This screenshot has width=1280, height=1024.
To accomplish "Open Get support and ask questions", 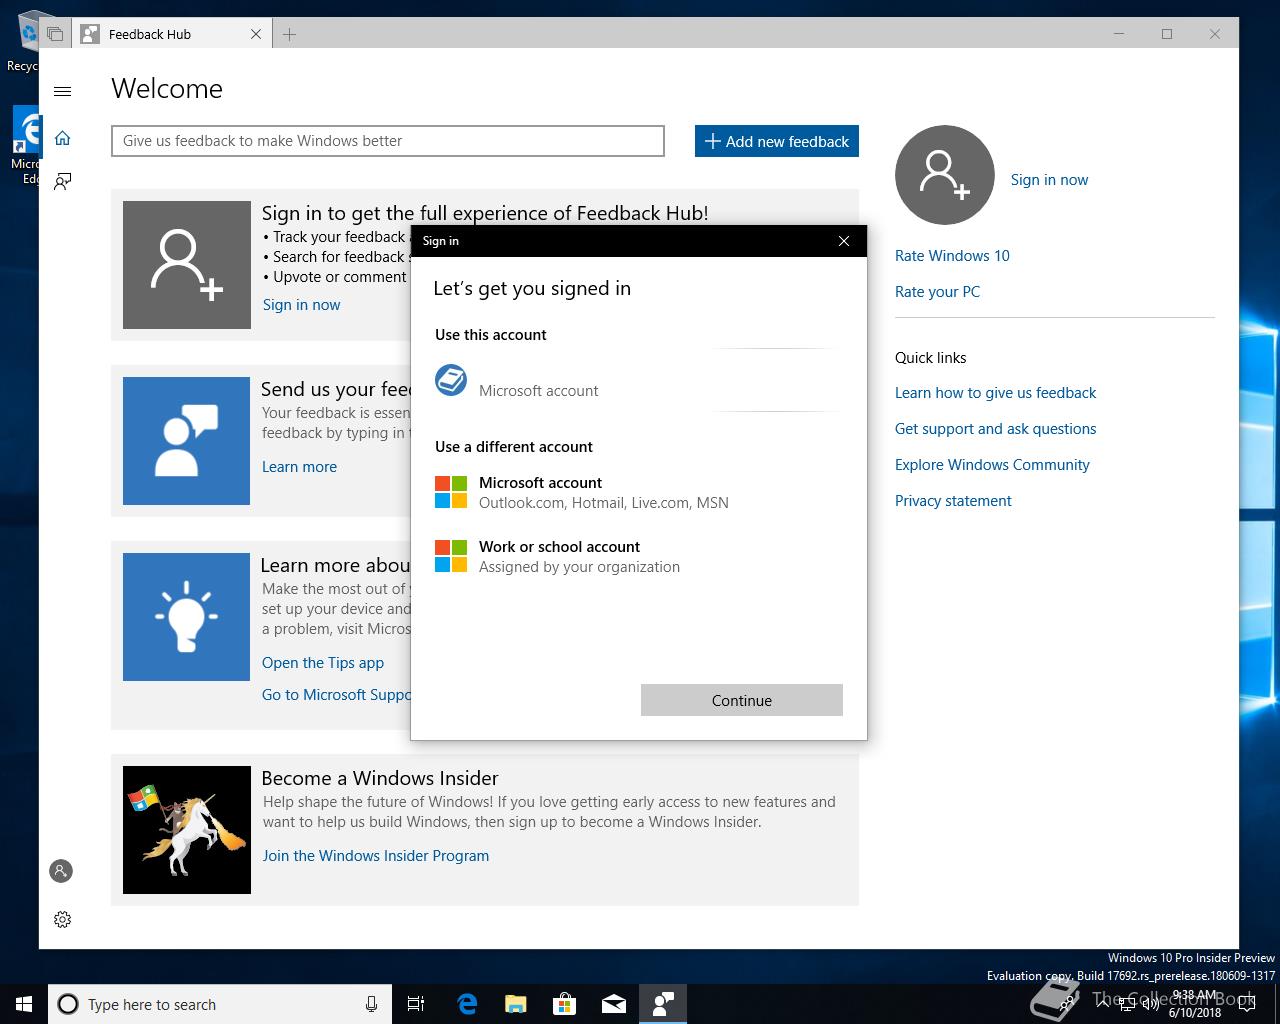I will click(995, 429).
